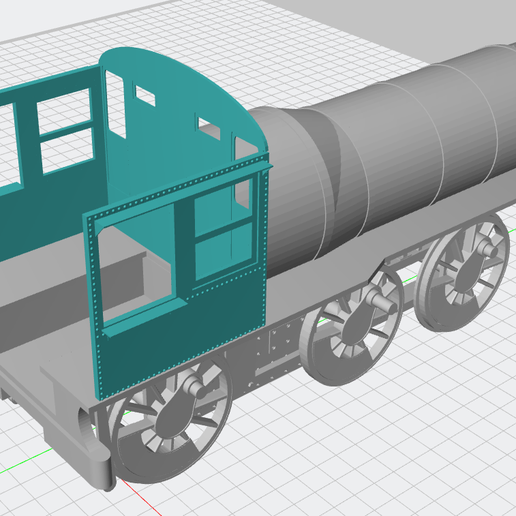Select the spoked wheel beneath the boiler
Screen dimensions: 516x516
[x=463, y=273]
